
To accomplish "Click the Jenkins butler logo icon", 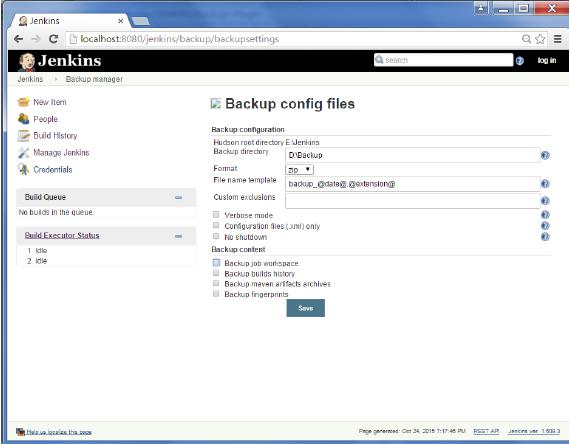I will tap(27, 61).
